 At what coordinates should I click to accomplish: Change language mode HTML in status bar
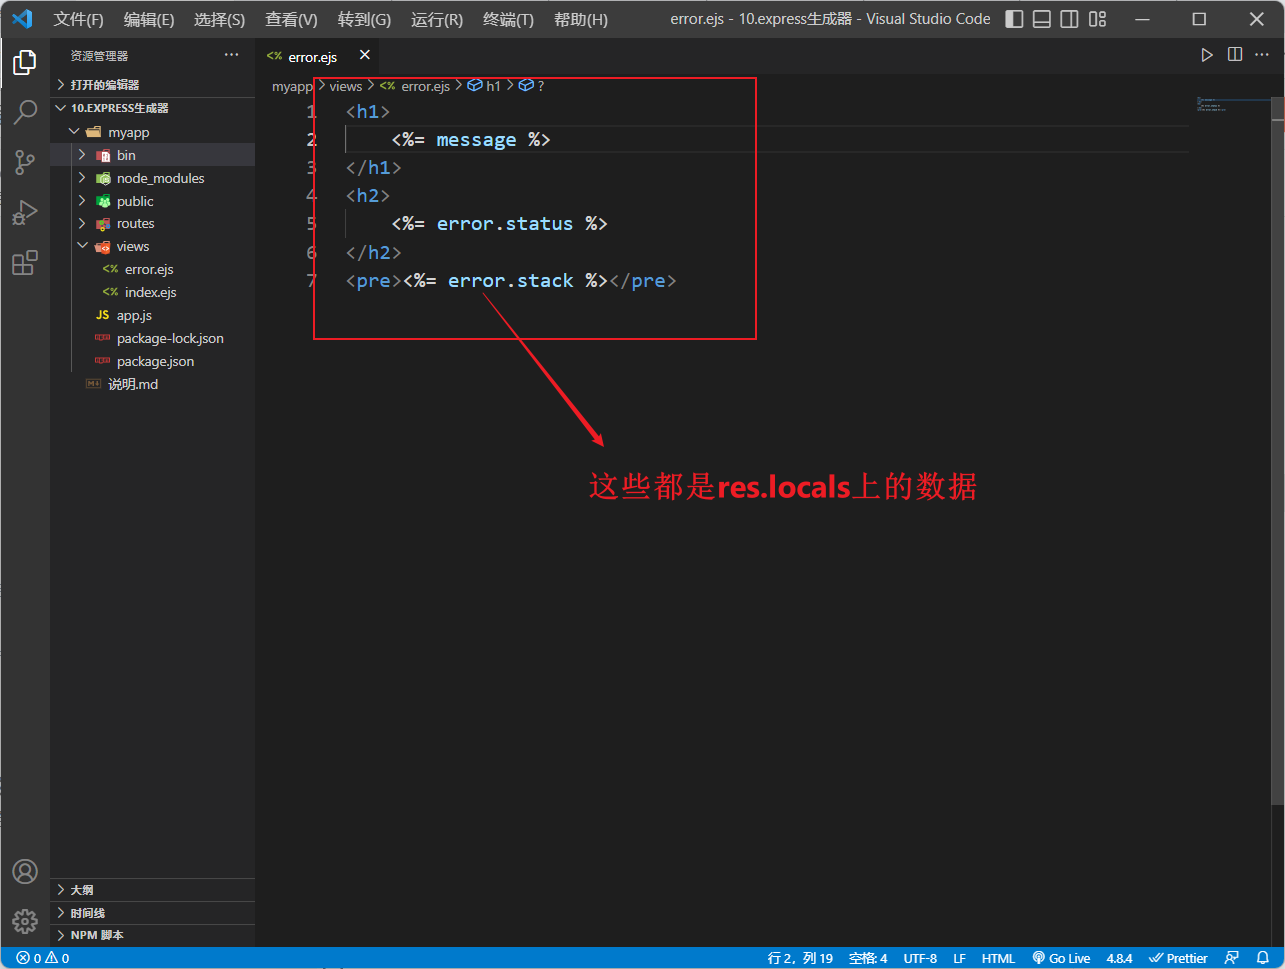(998, 958)
